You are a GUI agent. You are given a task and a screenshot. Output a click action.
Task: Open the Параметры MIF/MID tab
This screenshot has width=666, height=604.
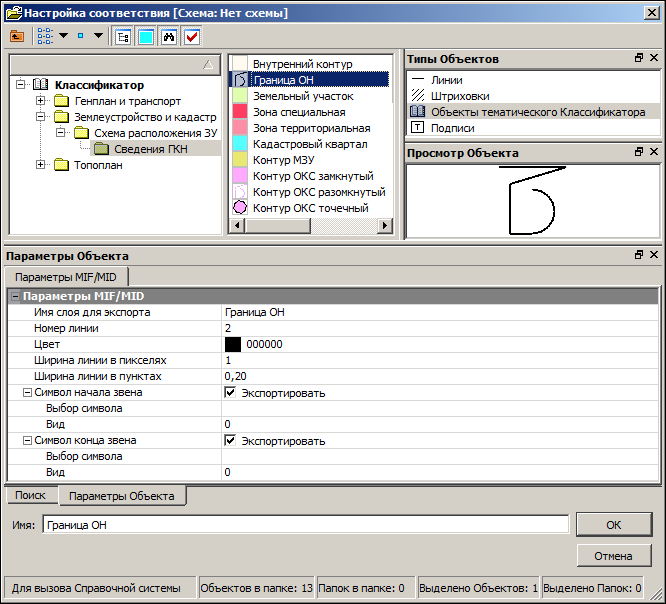tap(66, 277)
